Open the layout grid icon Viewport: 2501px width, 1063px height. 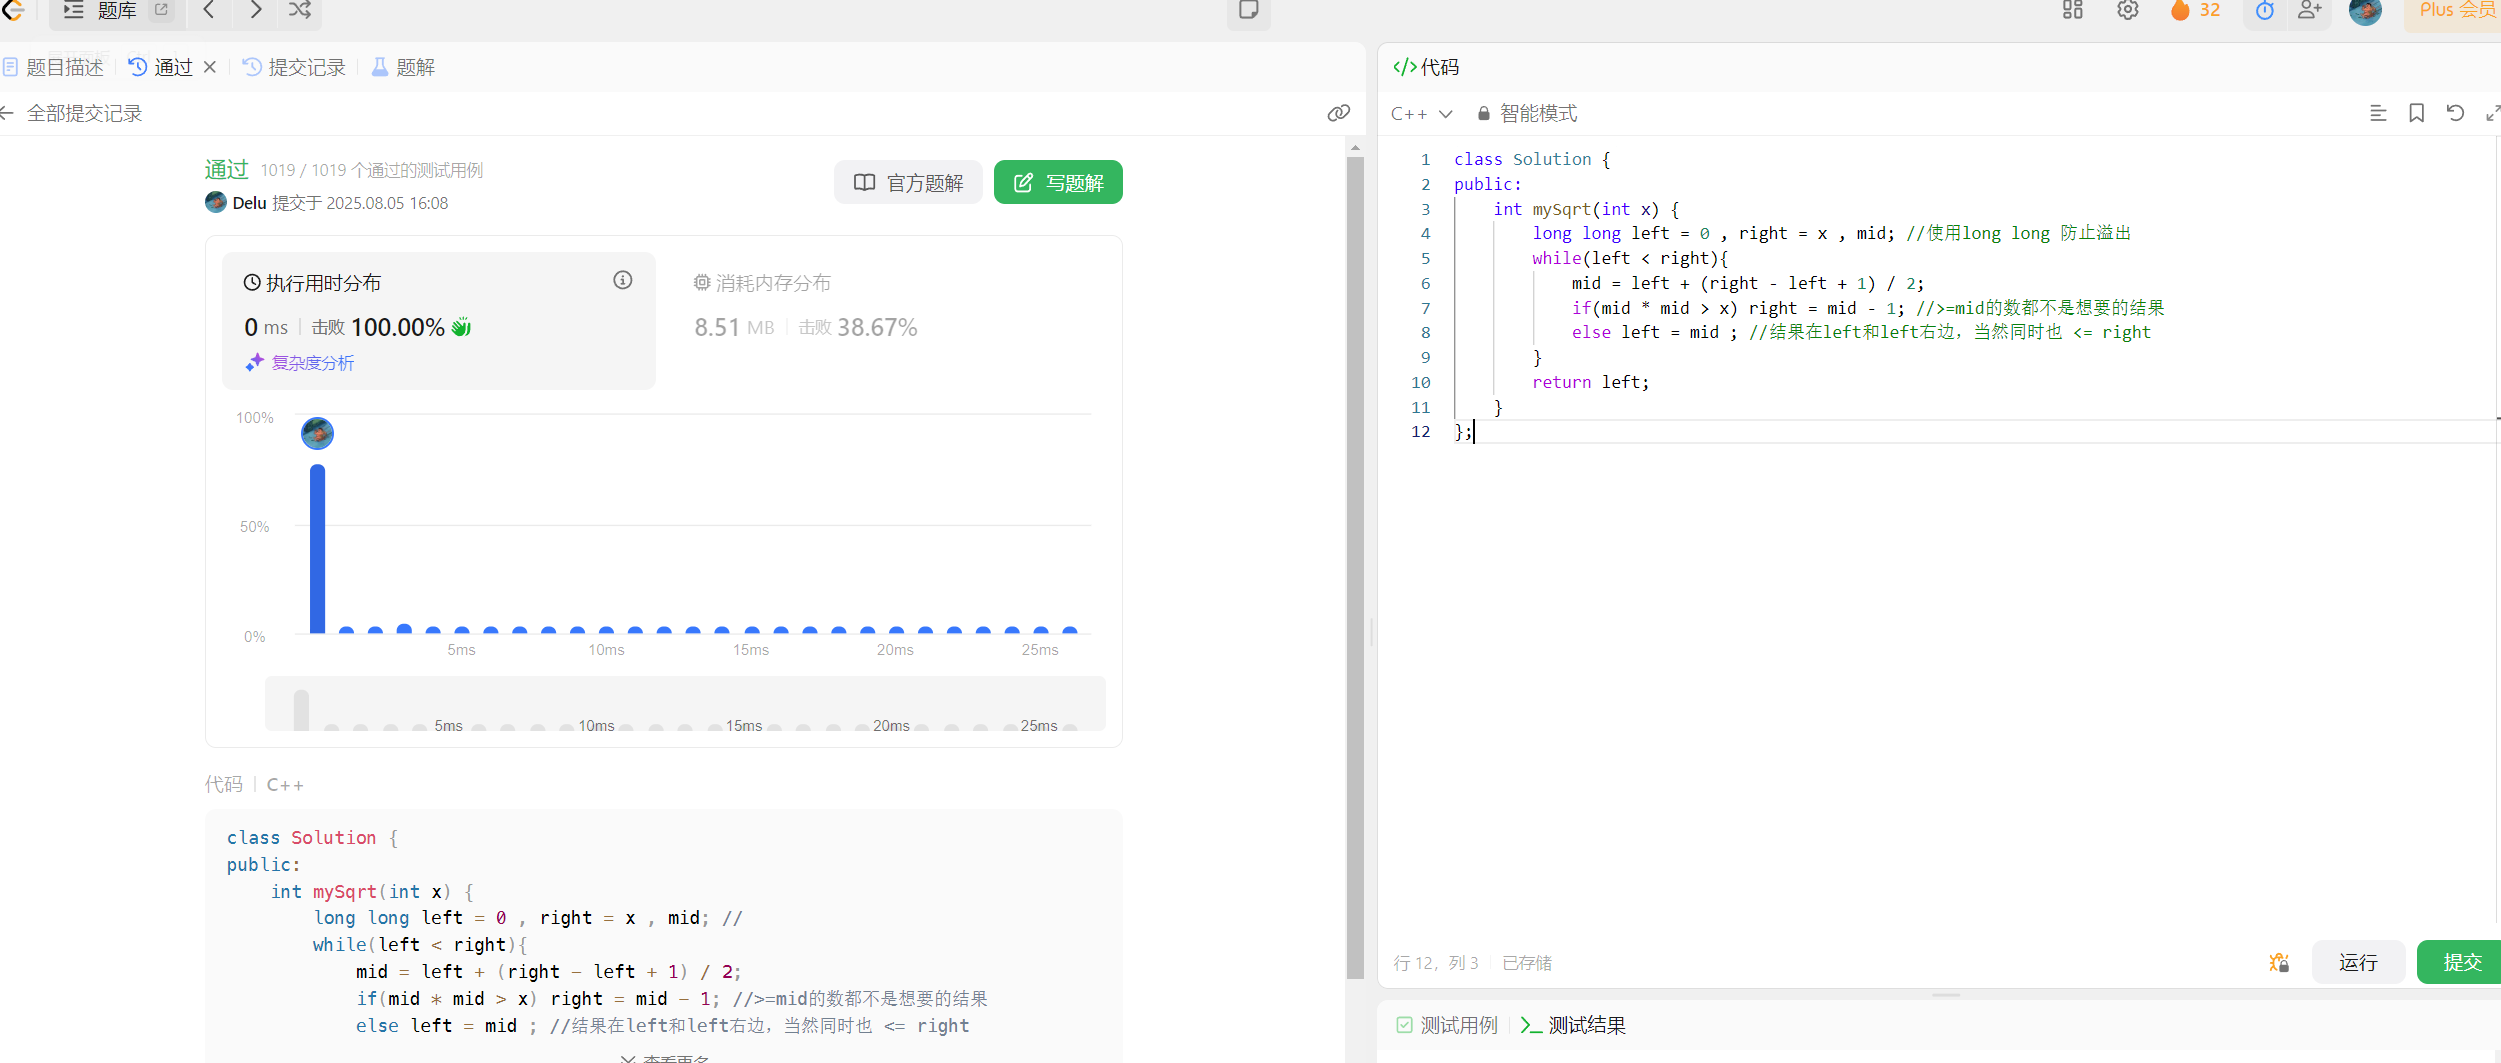(x=2072, y=10)
